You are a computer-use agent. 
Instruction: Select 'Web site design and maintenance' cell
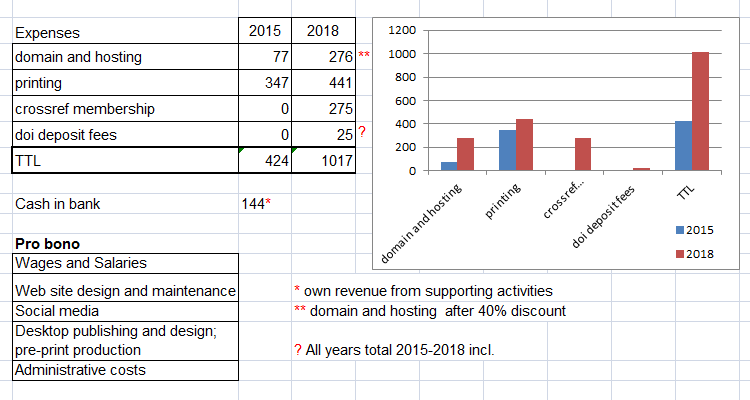[x=125, y=288]
